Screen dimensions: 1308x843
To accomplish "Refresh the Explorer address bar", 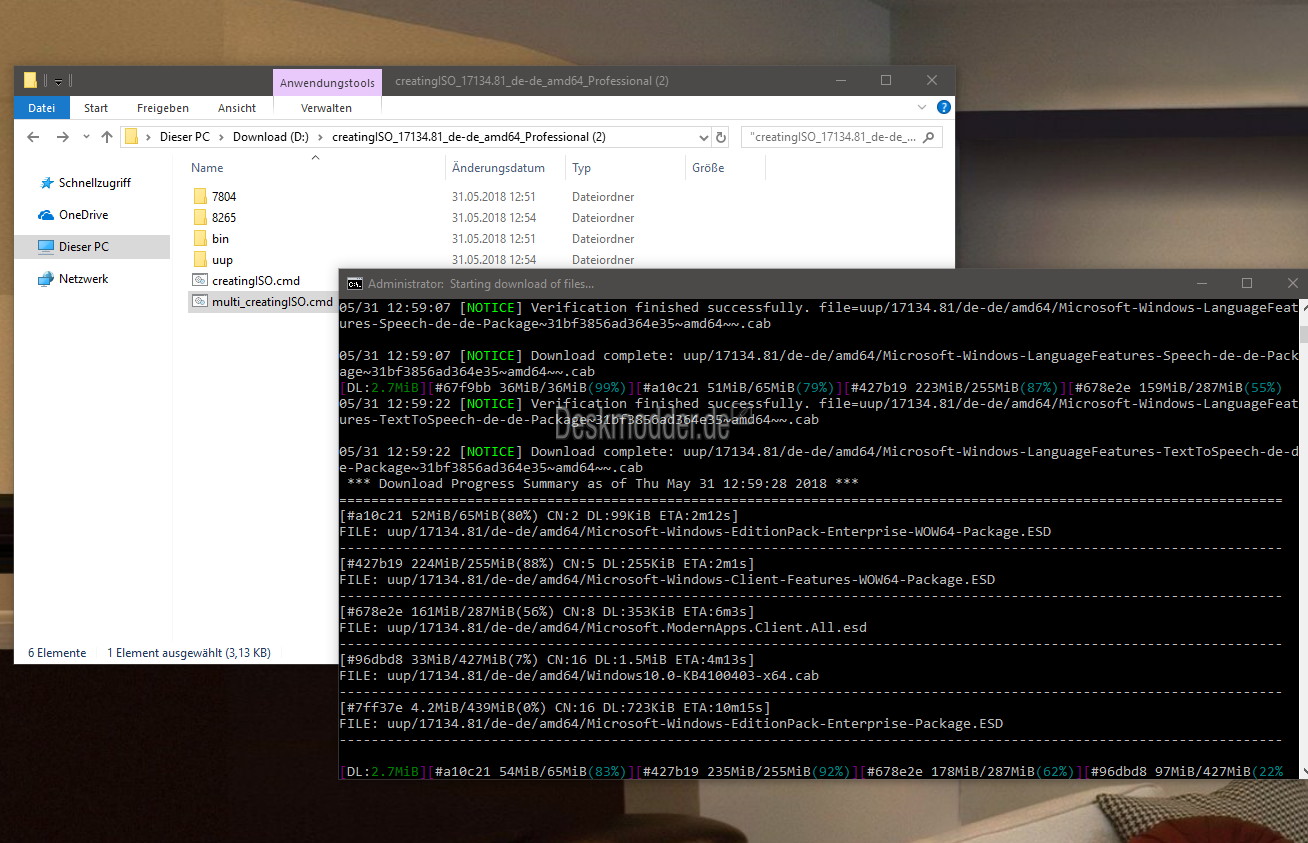I will (x=721, y=137).
